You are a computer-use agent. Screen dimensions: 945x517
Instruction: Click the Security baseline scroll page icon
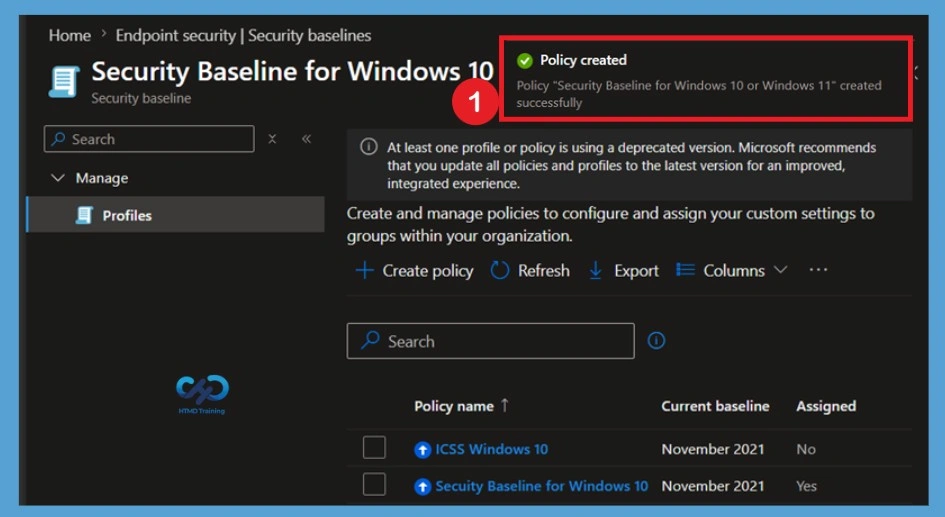(x=64, y=82)
